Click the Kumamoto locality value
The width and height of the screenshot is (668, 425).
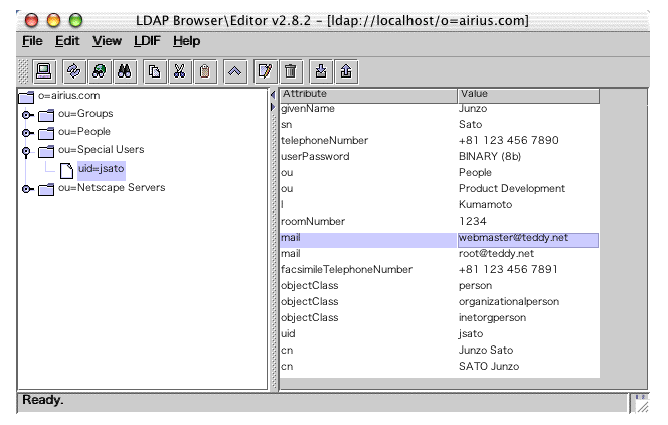click(x=486, y=205)
